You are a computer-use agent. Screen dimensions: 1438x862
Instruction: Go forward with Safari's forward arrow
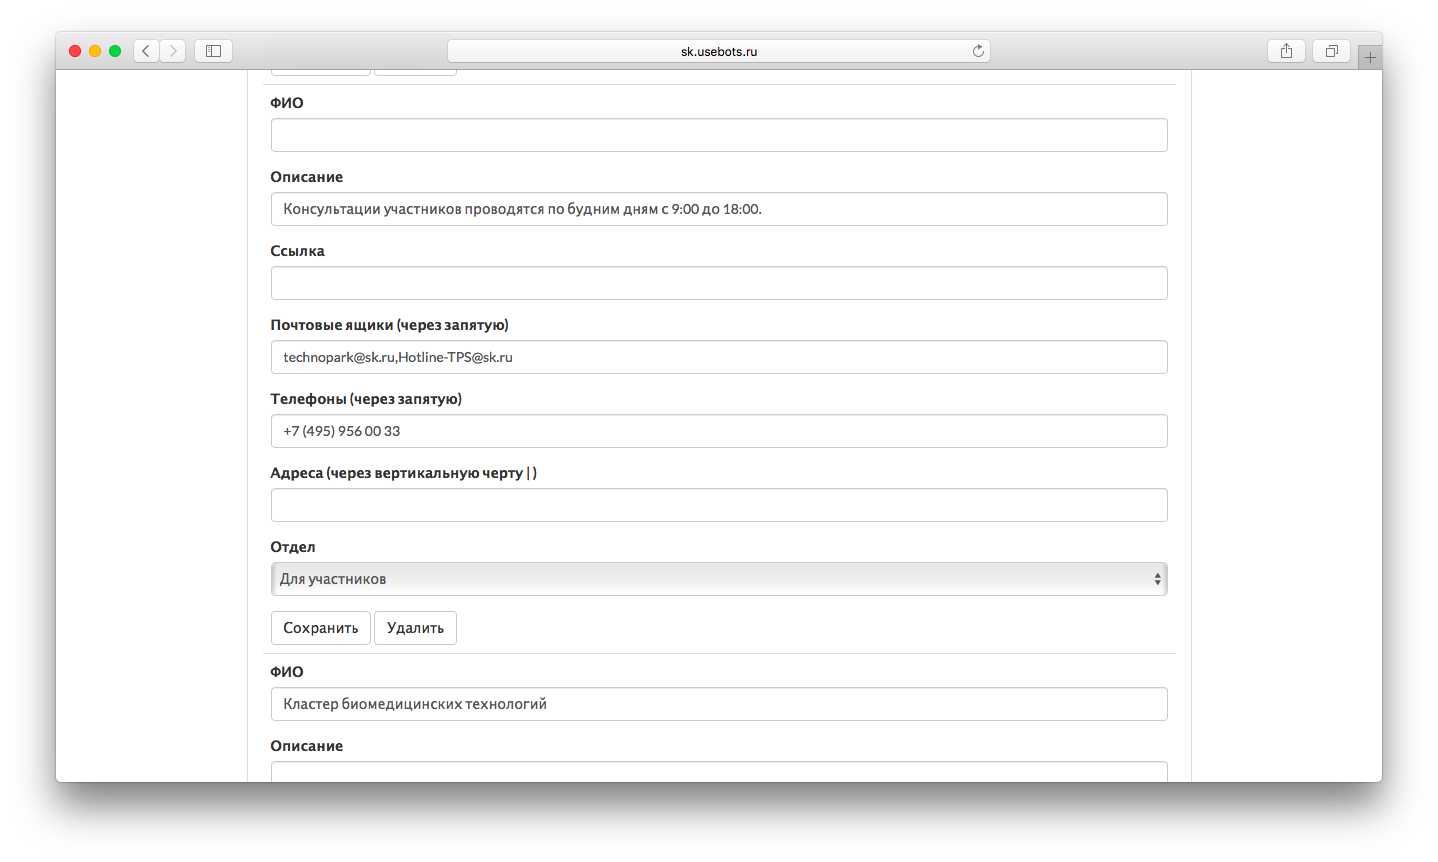173,51
